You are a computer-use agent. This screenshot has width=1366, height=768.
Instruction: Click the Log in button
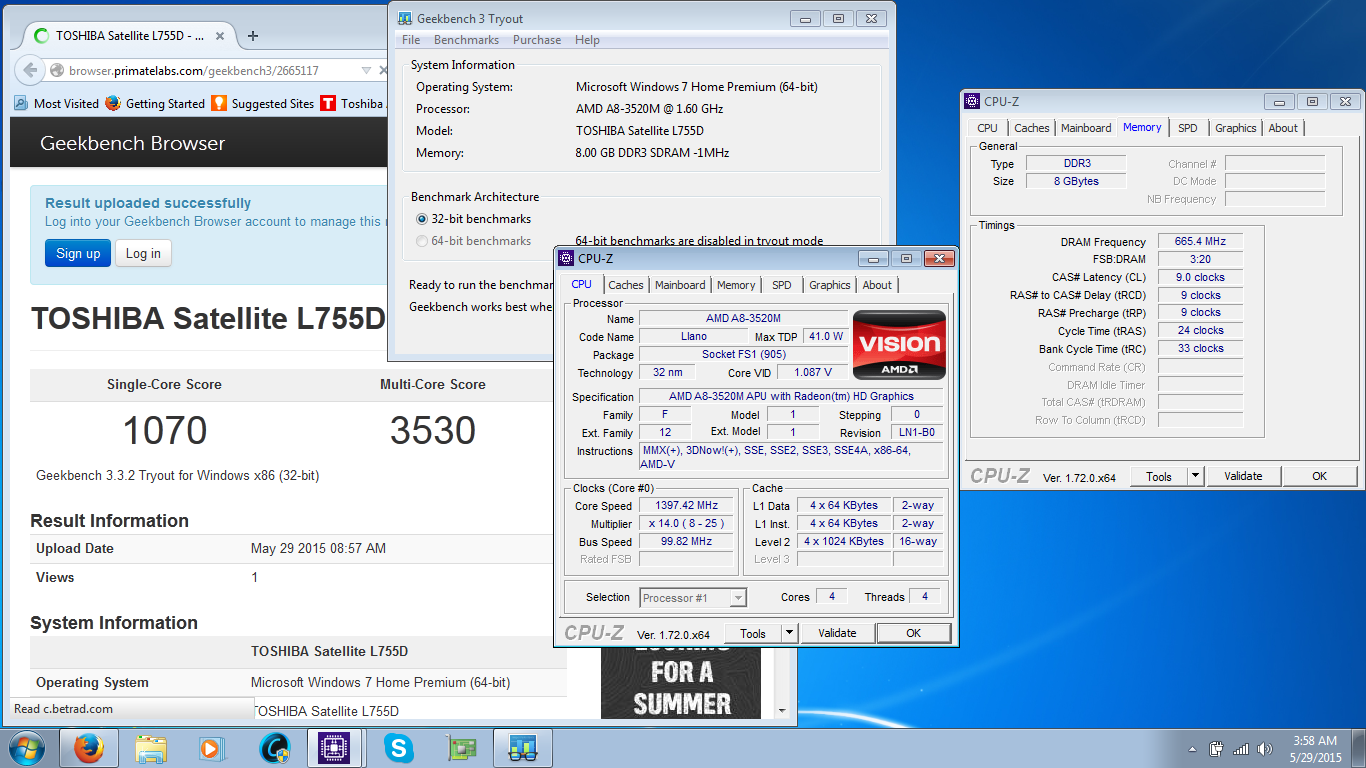143,253
